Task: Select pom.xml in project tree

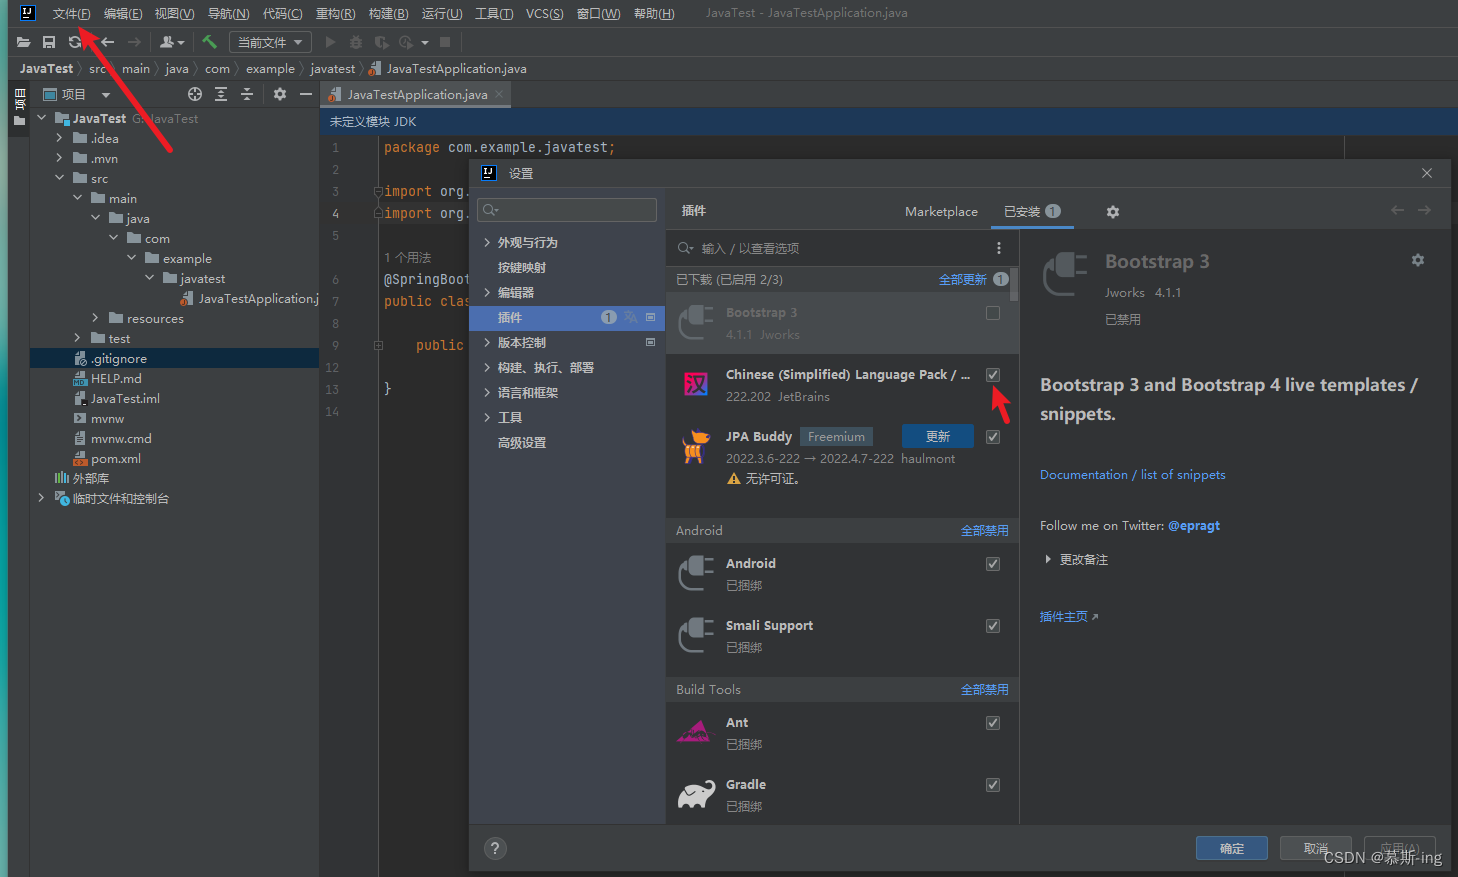Action: pyautogui.click(x=115, y=458)
